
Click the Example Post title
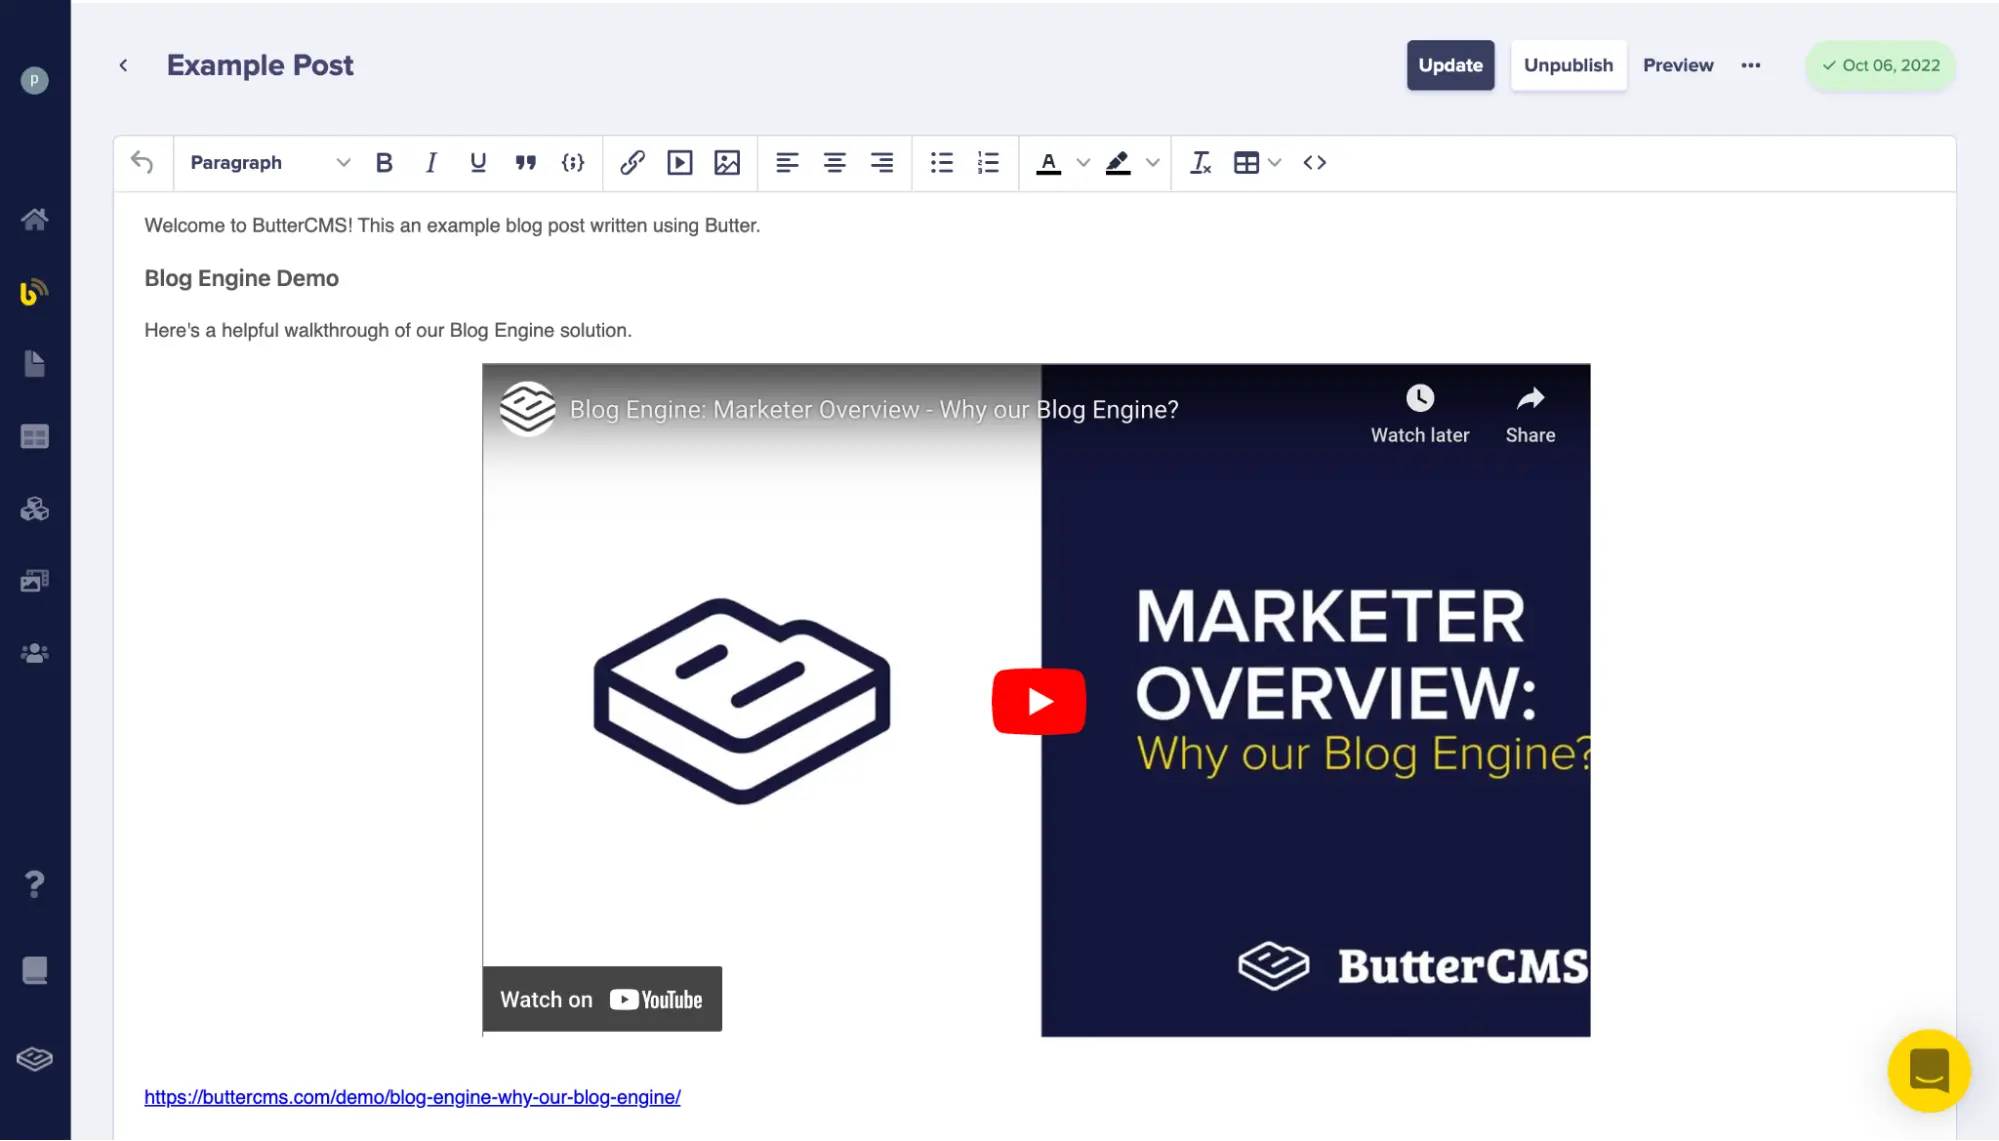(260, 65)
